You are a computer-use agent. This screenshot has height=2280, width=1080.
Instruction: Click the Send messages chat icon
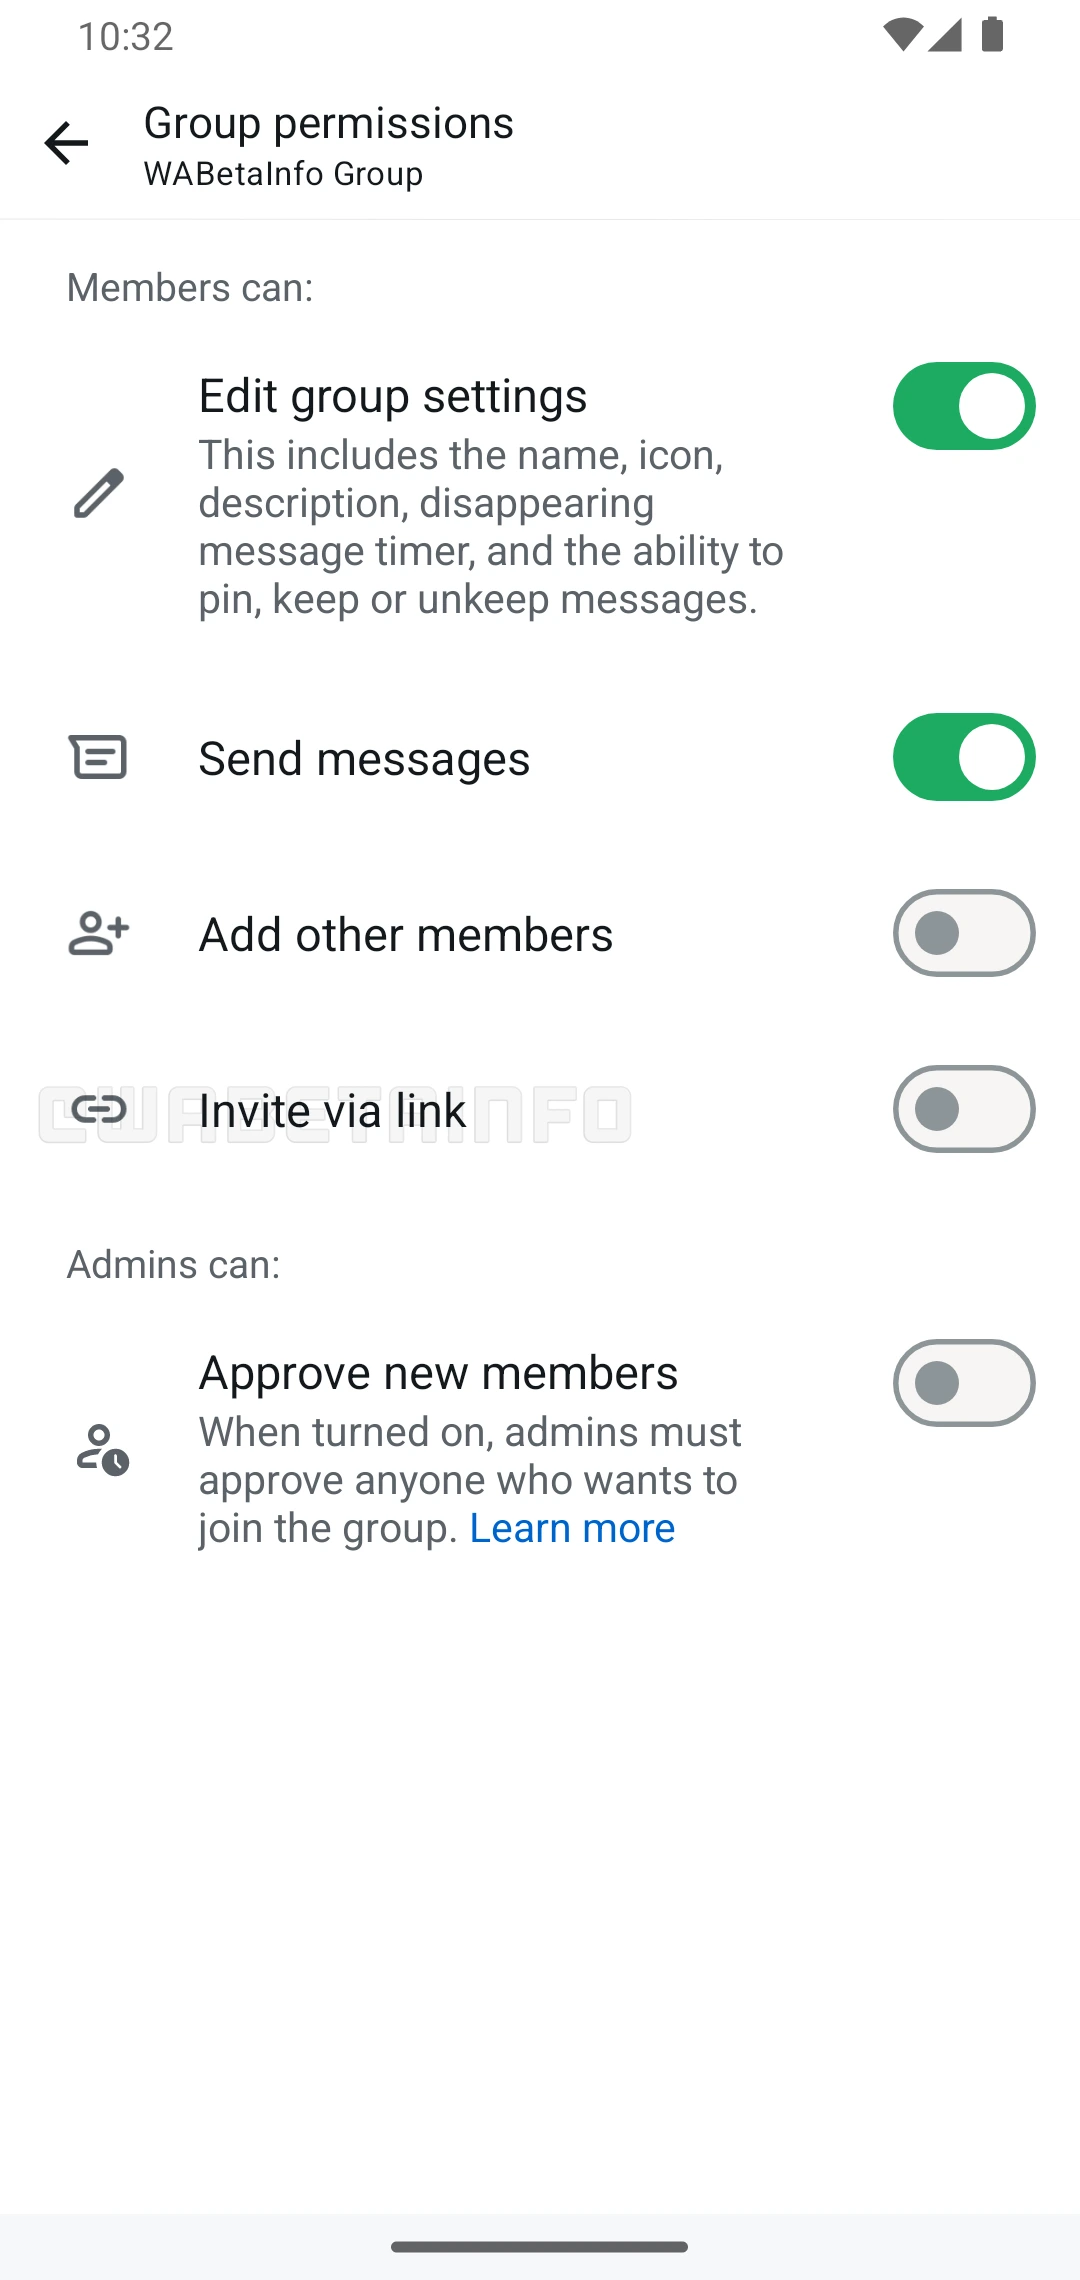pyautogui.click(x=98, y=757)
